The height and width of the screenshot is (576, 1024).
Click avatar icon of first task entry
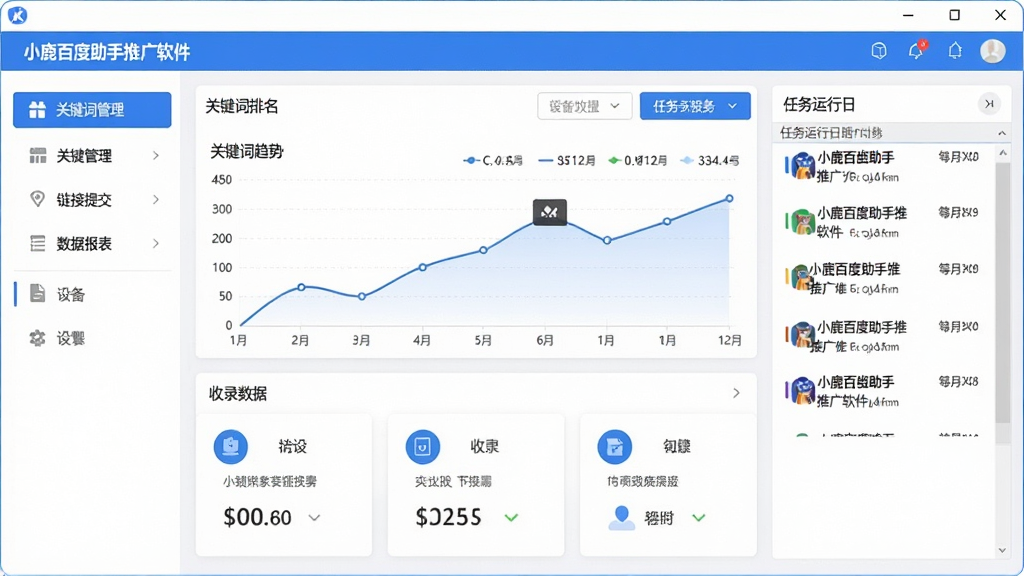tap(802, 166)
